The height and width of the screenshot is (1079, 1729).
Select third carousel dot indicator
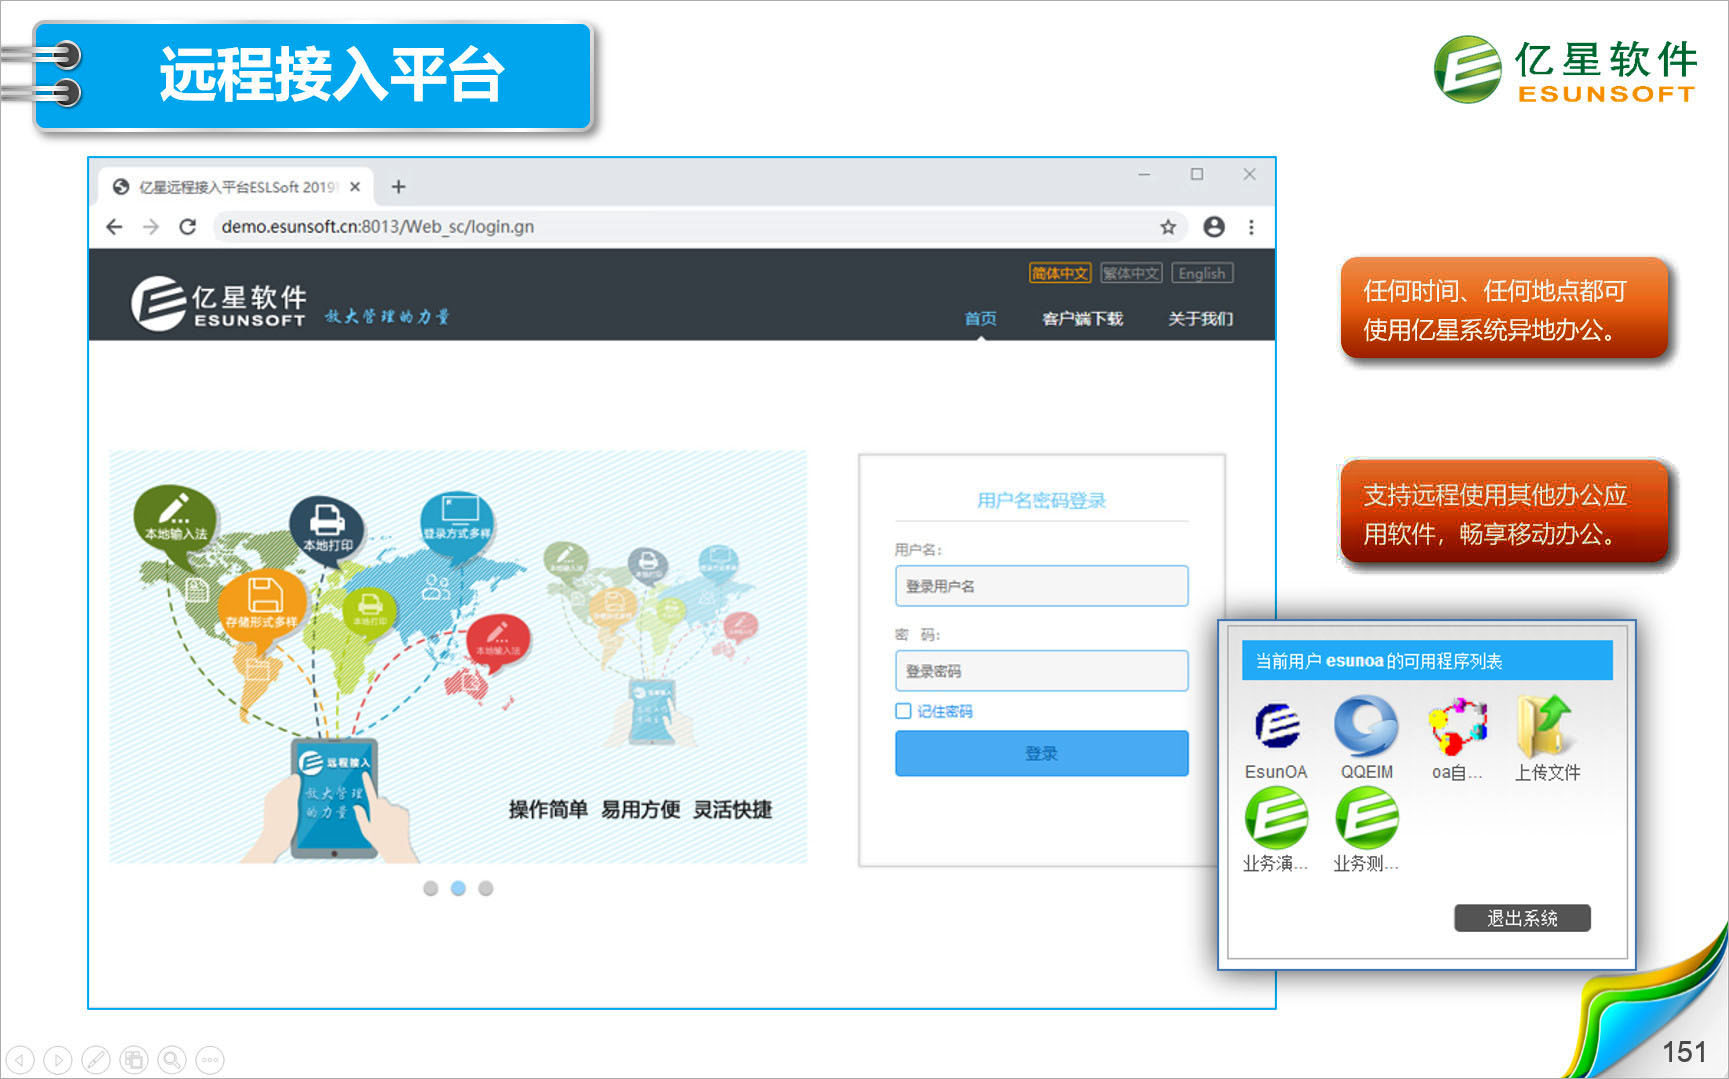[x=486, y=888]
